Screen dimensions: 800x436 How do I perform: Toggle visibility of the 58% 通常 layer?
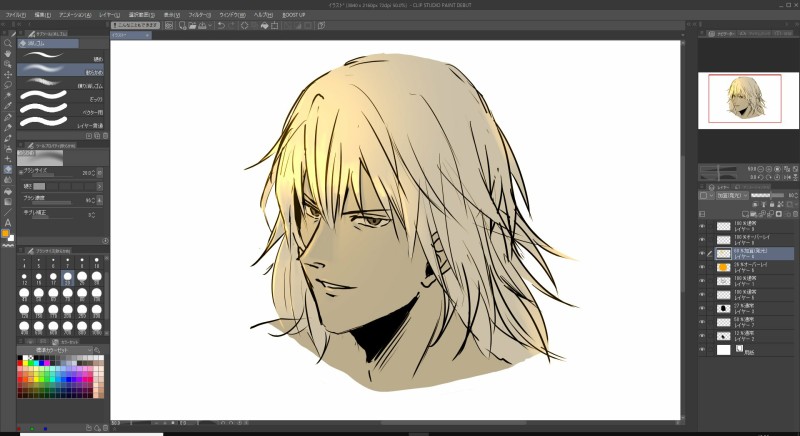702,322
